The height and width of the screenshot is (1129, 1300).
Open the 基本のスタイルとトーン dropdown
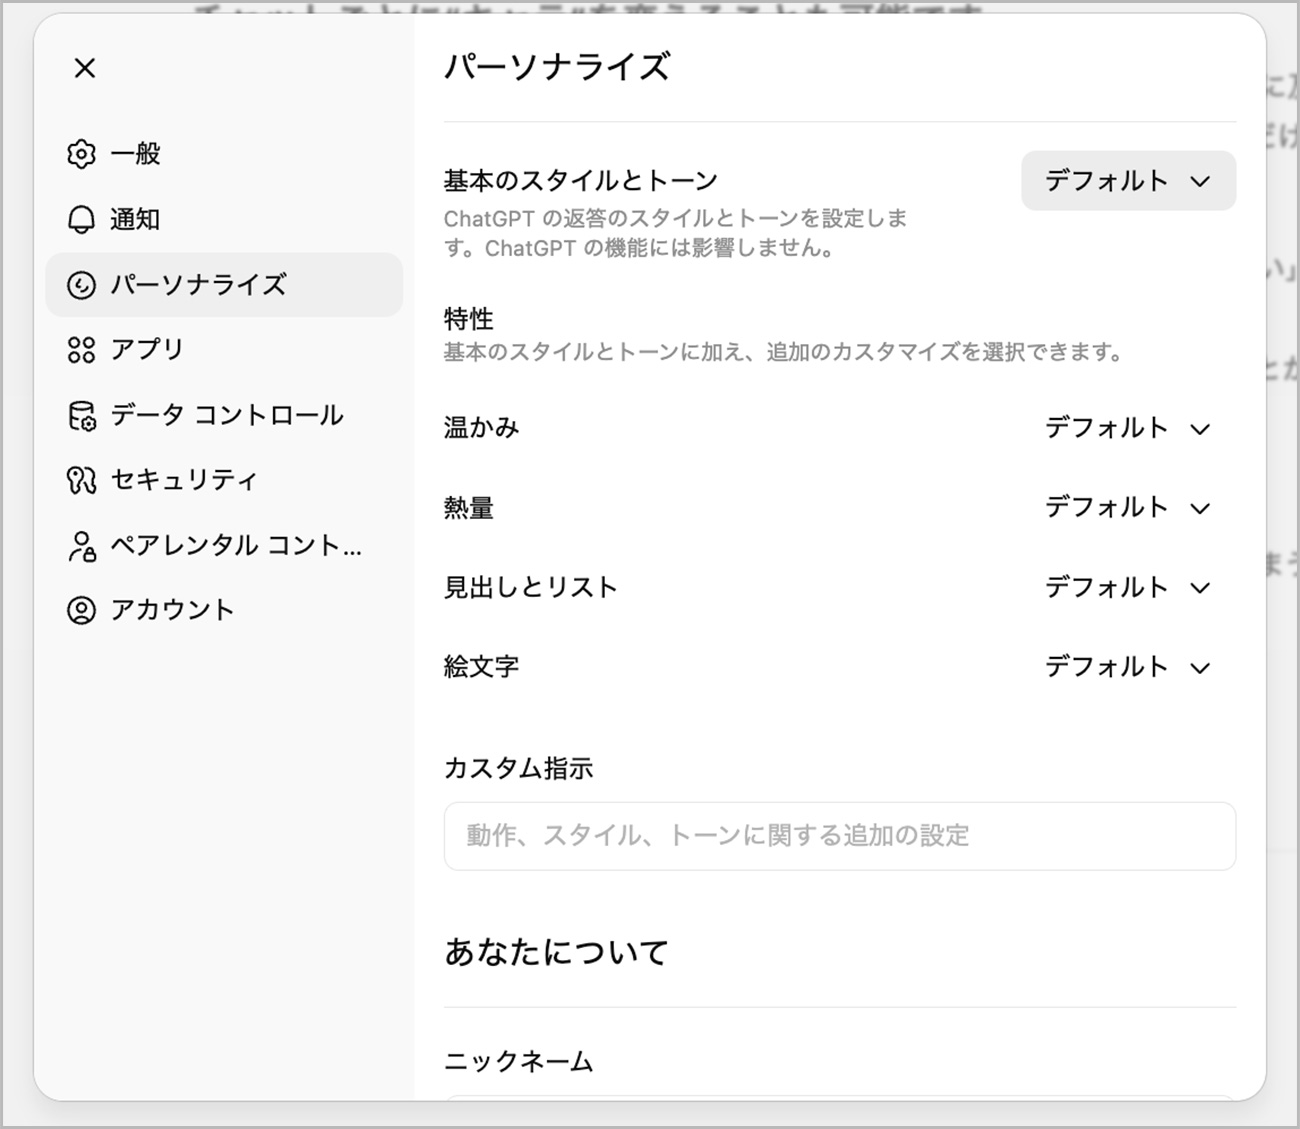1128,181
